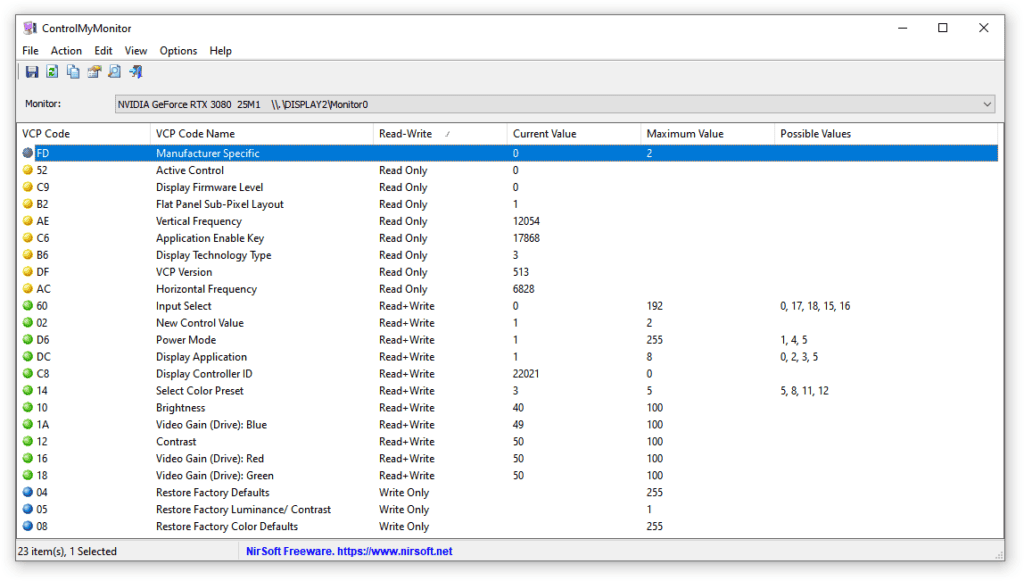Viewport: 1024px width, 581px height.
Task: Select the Active Control row
Action: [508, 170]
